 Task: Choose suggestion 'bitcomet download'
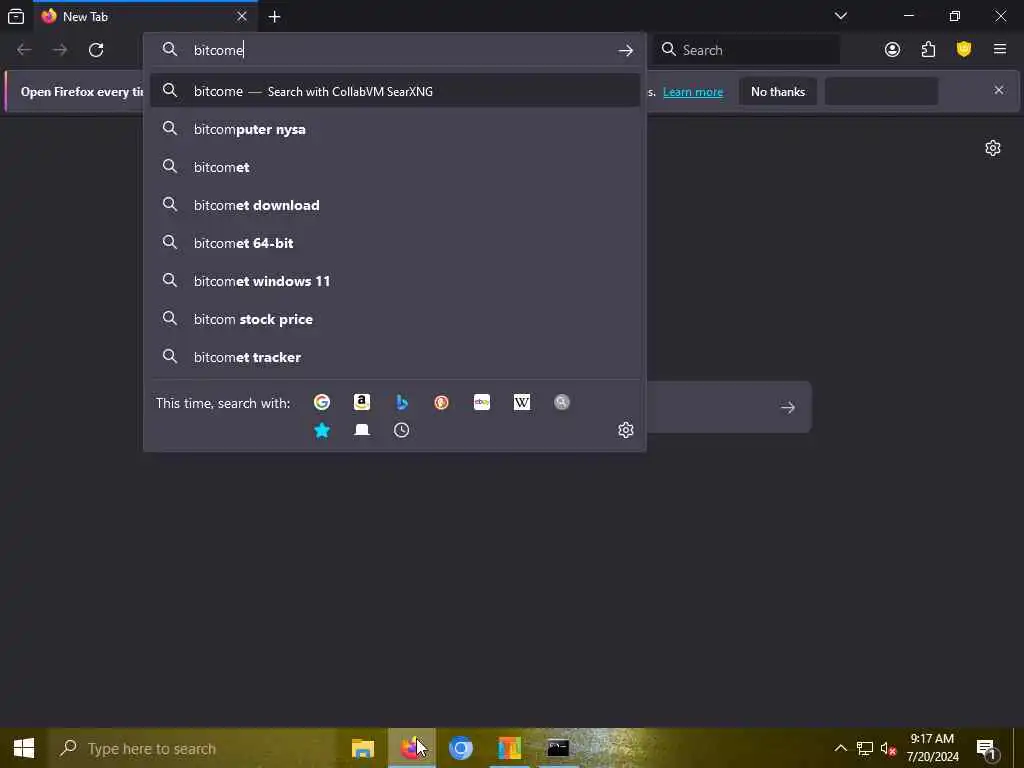[x=394, y=205]
